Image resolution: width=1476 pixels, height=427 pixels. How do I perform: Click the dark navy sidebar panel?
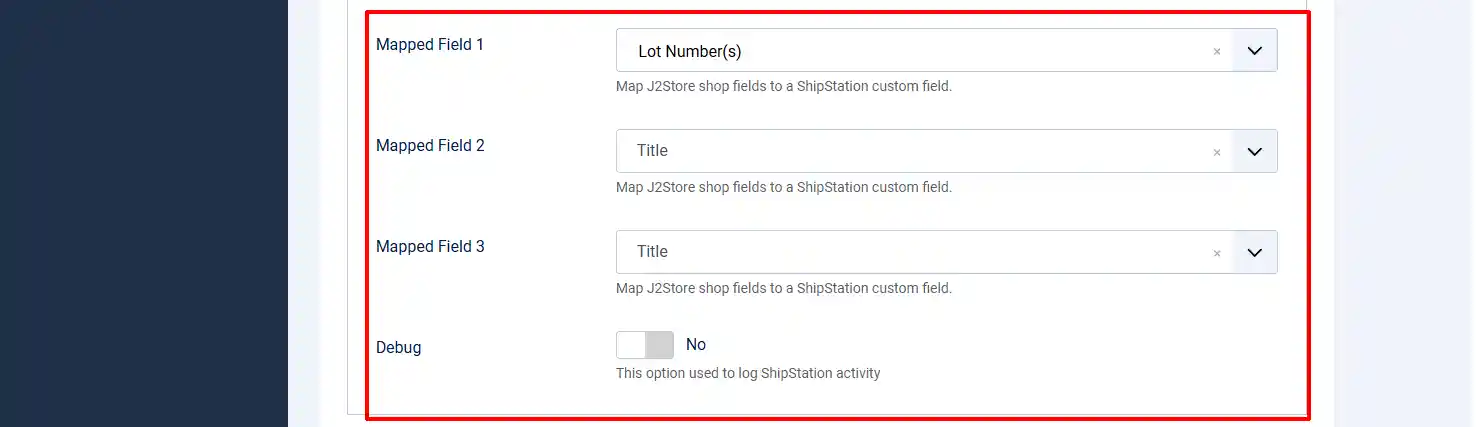pos(144,213)
